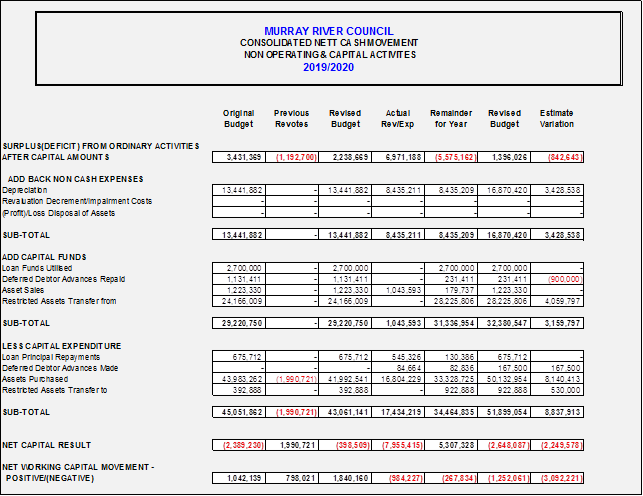Viewport: 643px width, 496px height.
Task: Click the Loan Funds Utilised row label
Action: point(37,268)
